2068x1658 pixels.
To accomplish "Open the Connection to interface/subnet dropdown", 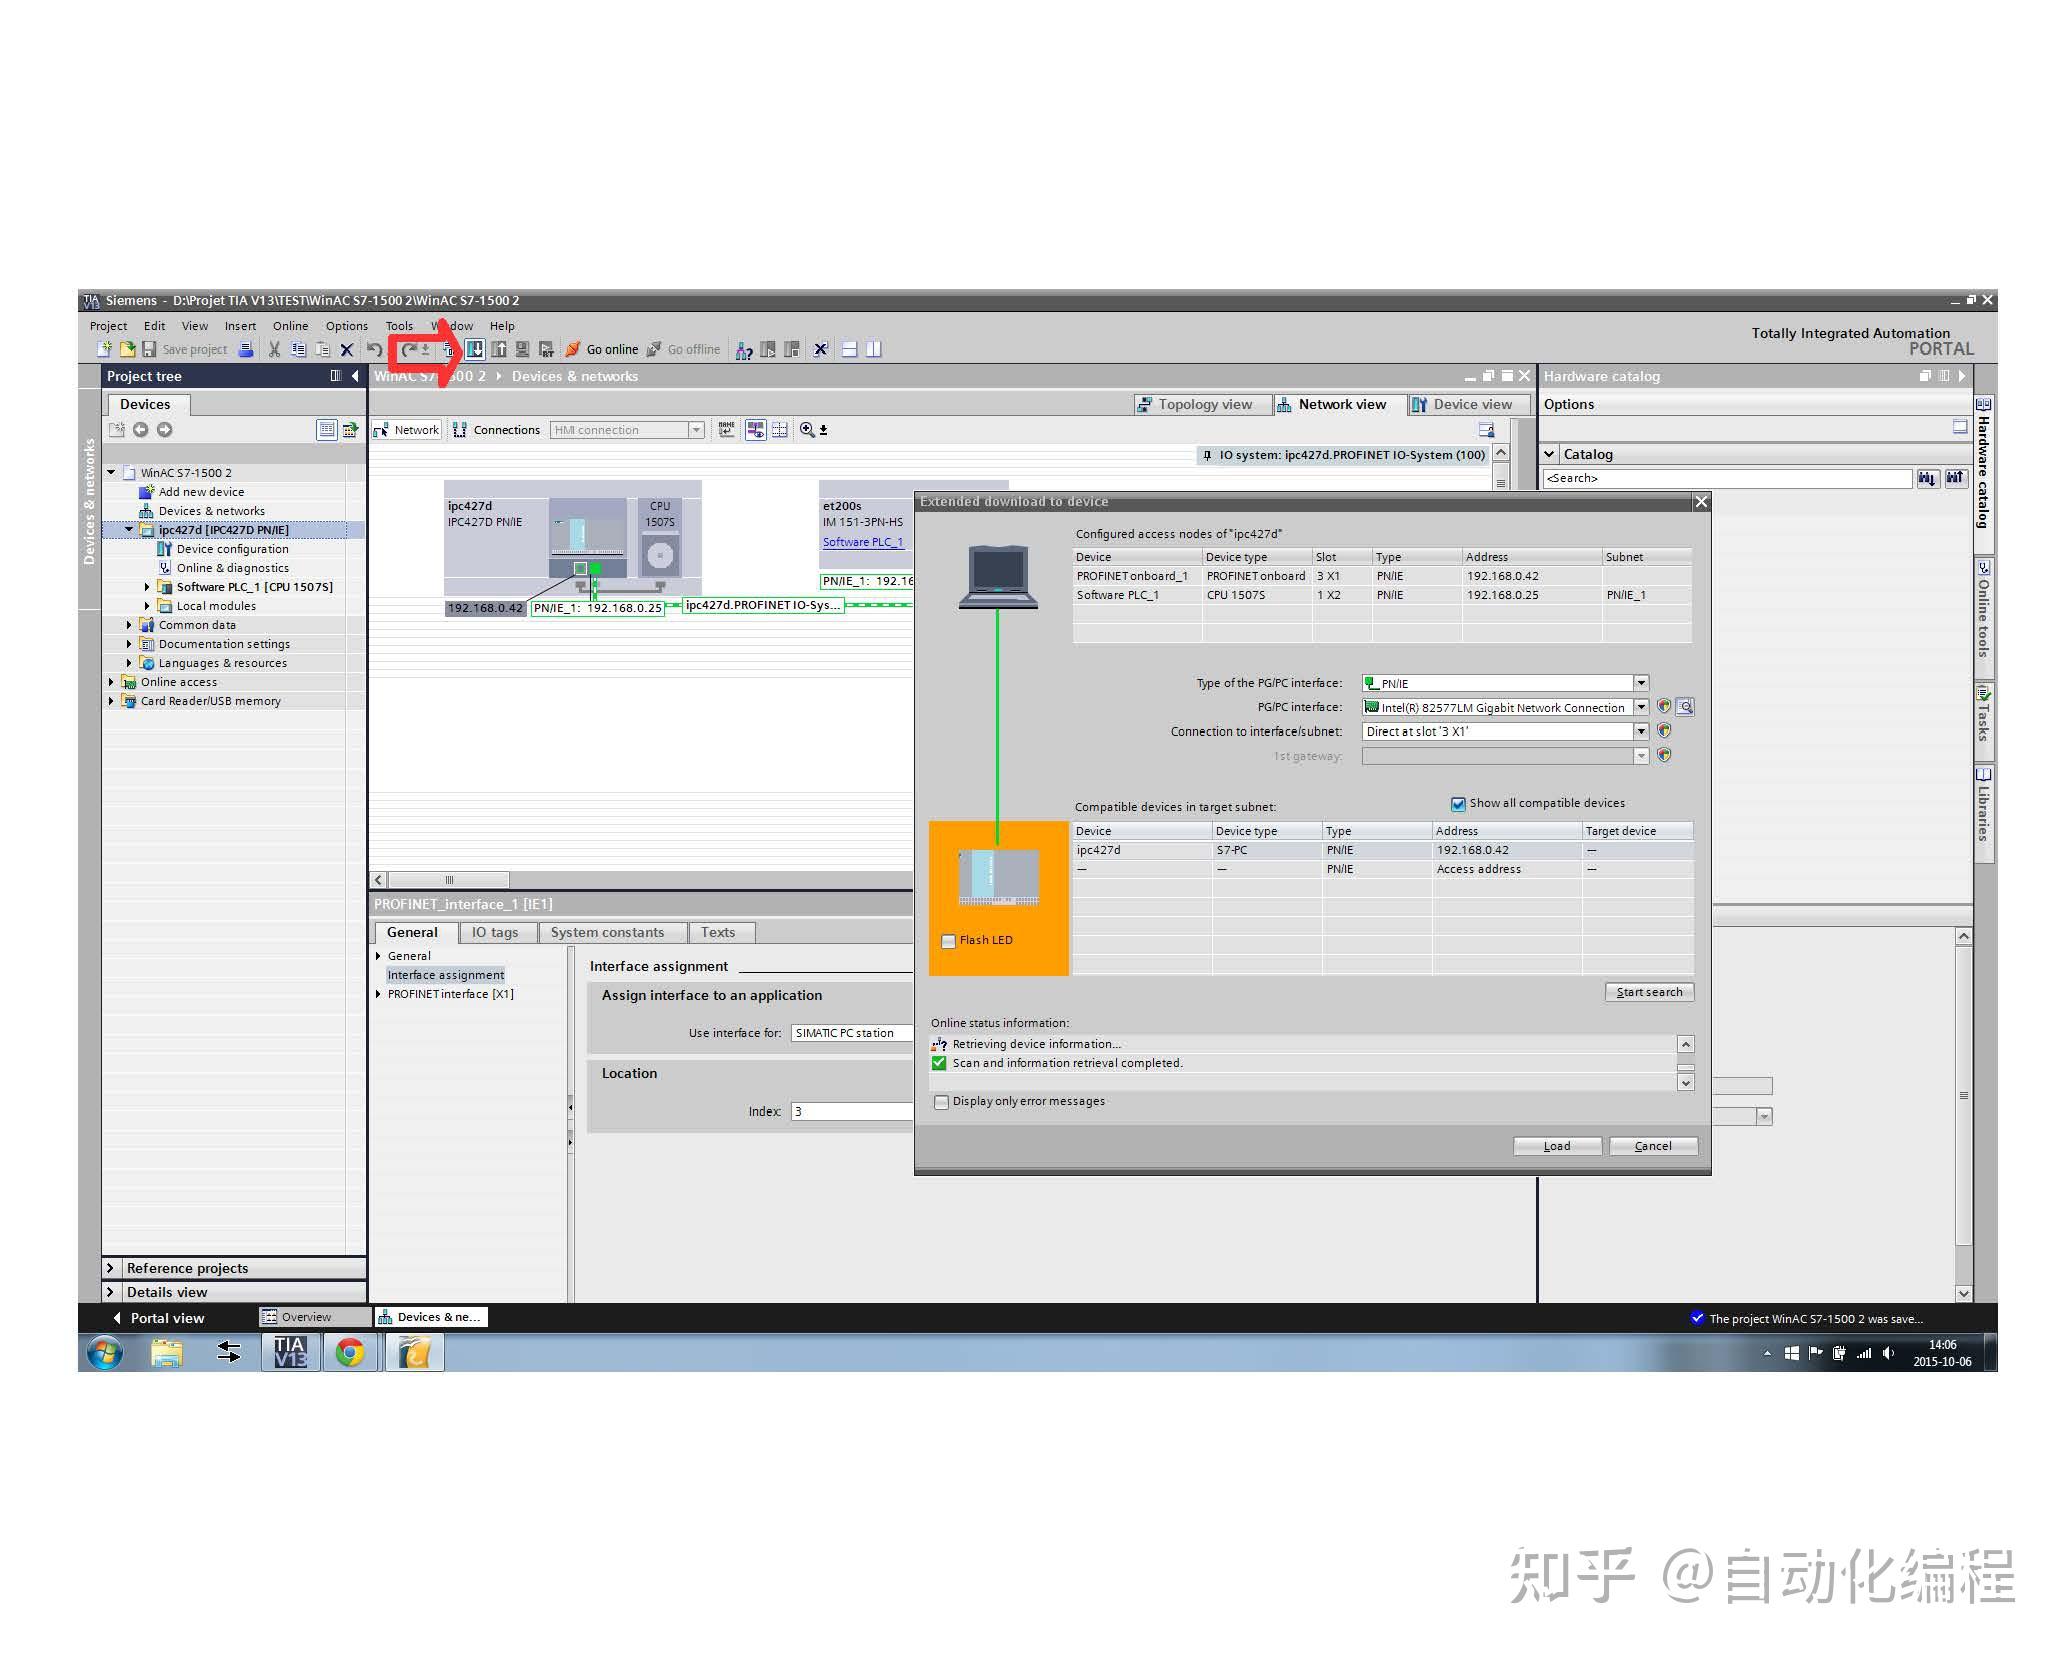I will pos(1641,731).
